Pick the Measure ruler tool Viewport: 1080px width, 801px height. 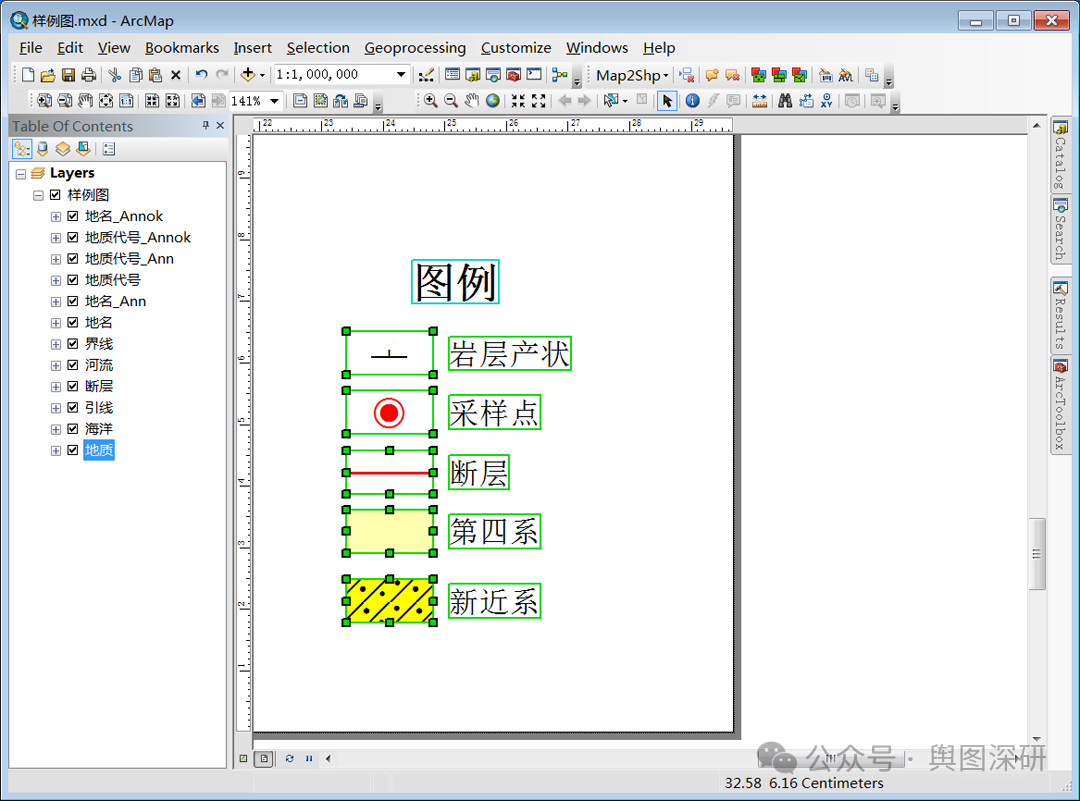tap(759, 101)
